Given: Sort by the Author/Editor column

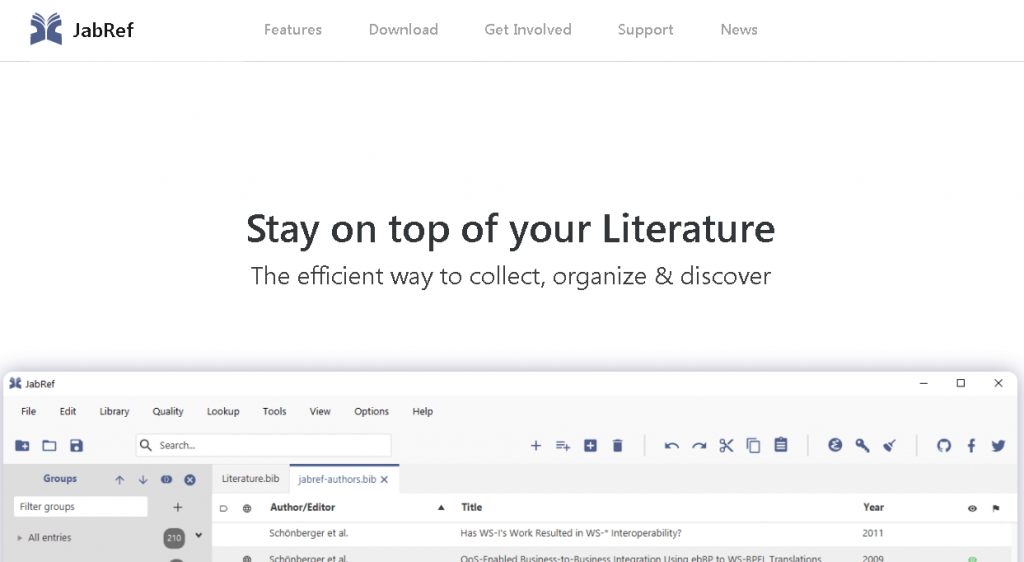Looking at the screenshot, I should (302, 507).
